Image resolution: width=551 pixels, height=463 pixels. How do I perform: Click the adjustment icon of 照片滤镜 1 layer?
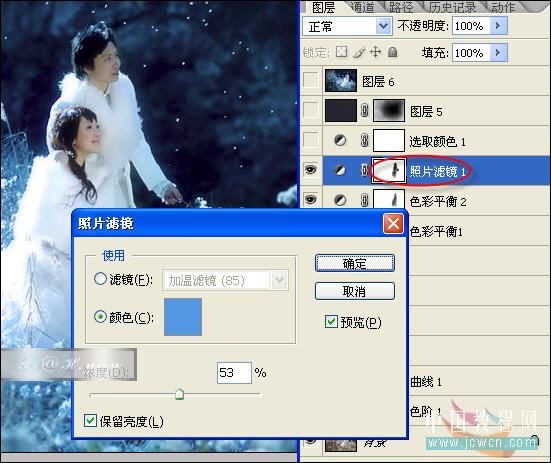pos(340,170)
